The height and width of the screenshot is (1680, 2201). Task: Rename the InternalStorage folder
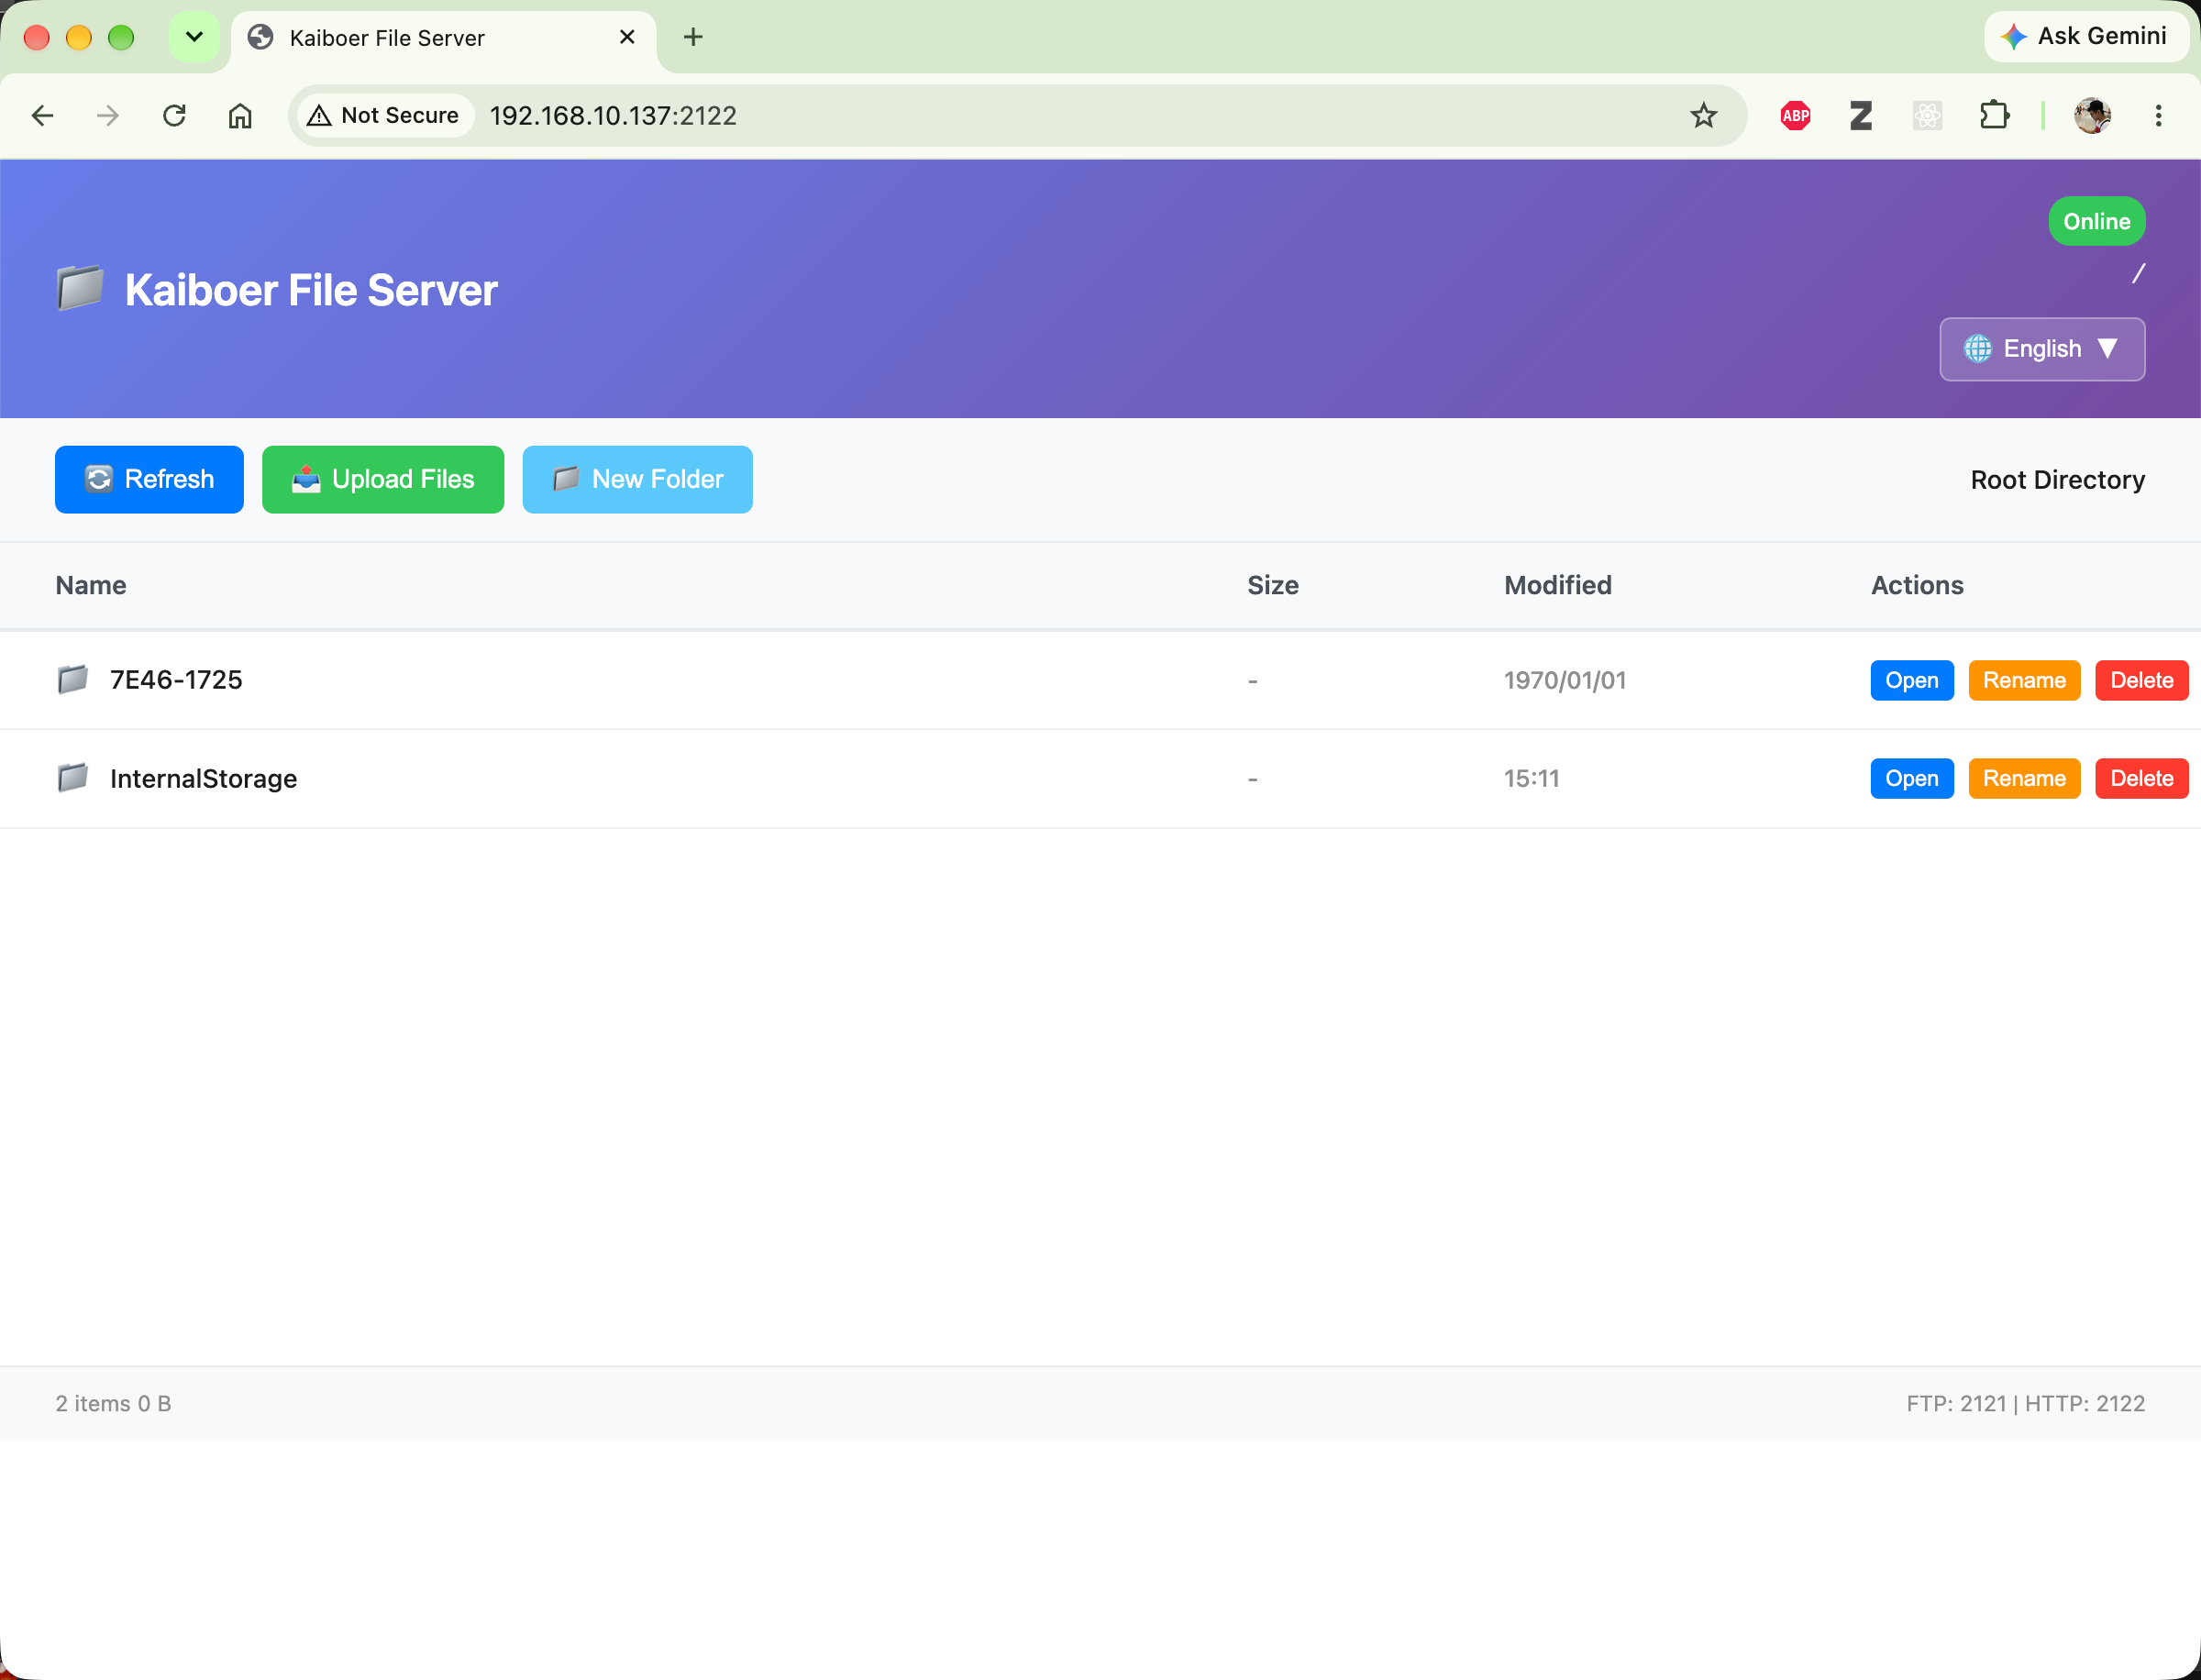point(2024,779)
